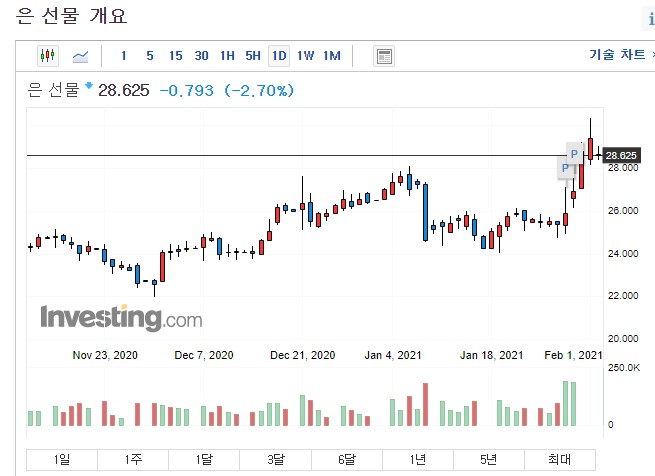Viewport: 655px width, 476px height.
Task: Click the upper P marker on chart
Action: point(574,154)
